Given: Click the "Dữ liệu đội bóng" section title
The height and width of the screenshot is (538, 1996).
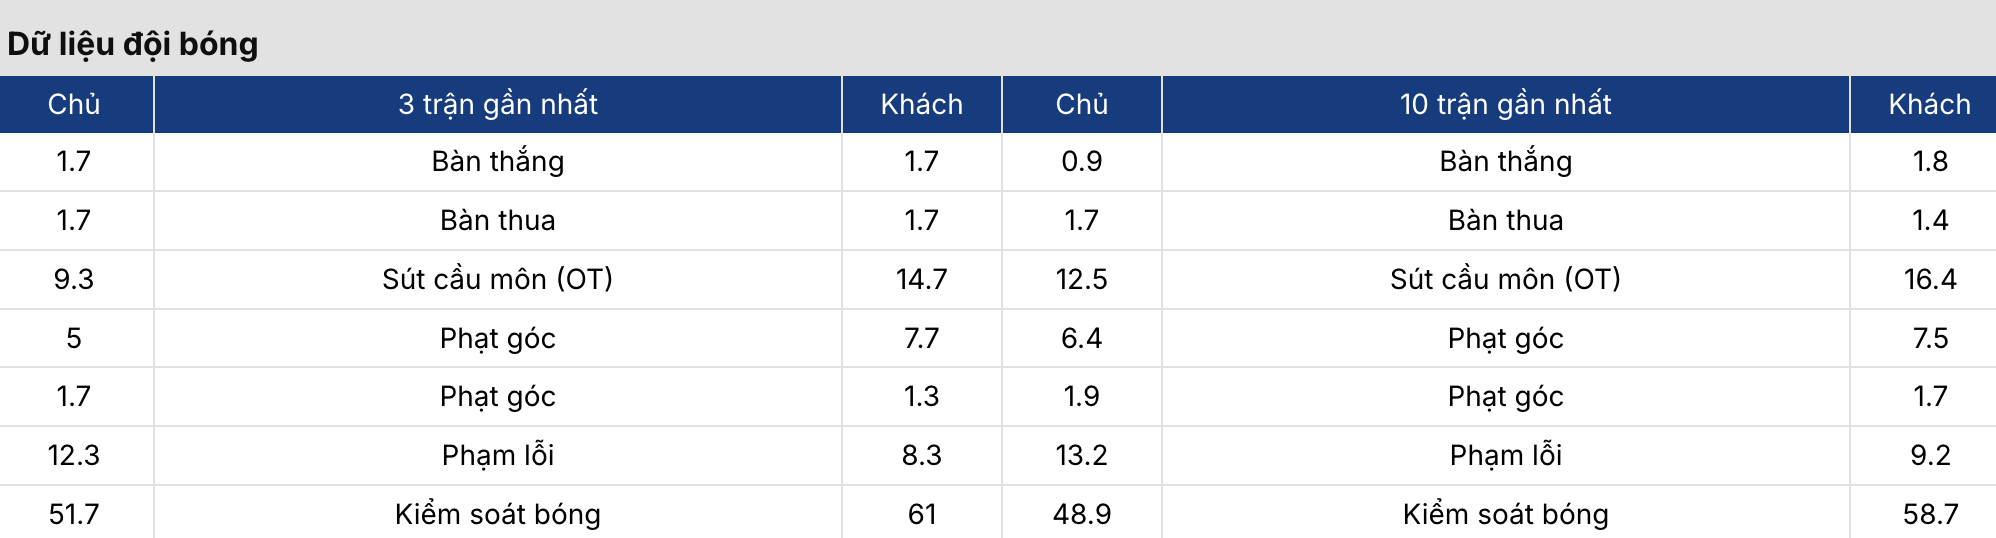Looking at the screenshot, I should coord(133,44).
